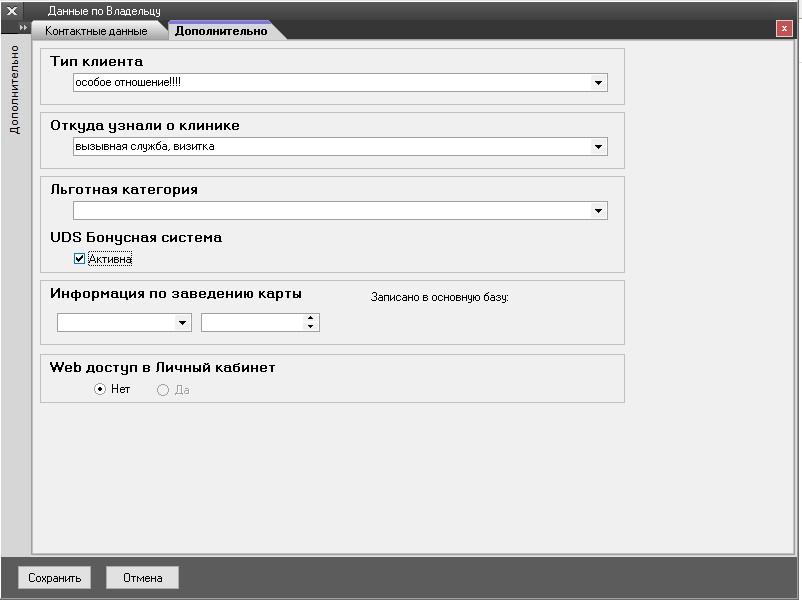This screenshot has width=802, height=603.
Task: Close the panel with the red x button
Action: (784, 29)
